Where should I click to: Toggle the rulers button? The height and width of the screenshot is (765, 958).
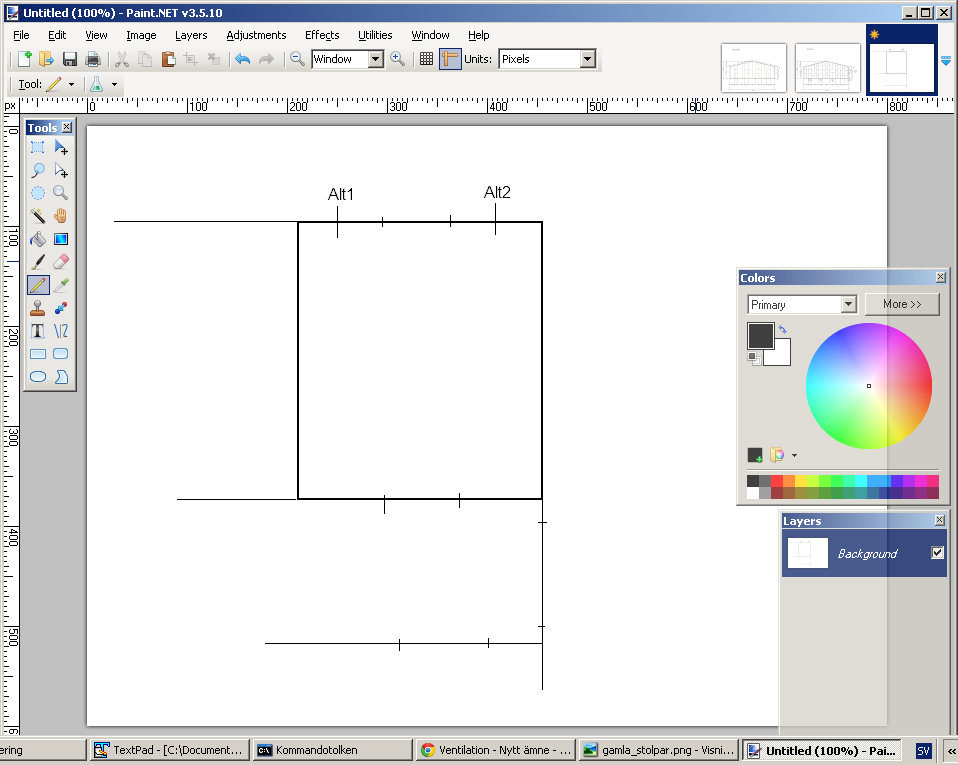(x=450, y=59)
